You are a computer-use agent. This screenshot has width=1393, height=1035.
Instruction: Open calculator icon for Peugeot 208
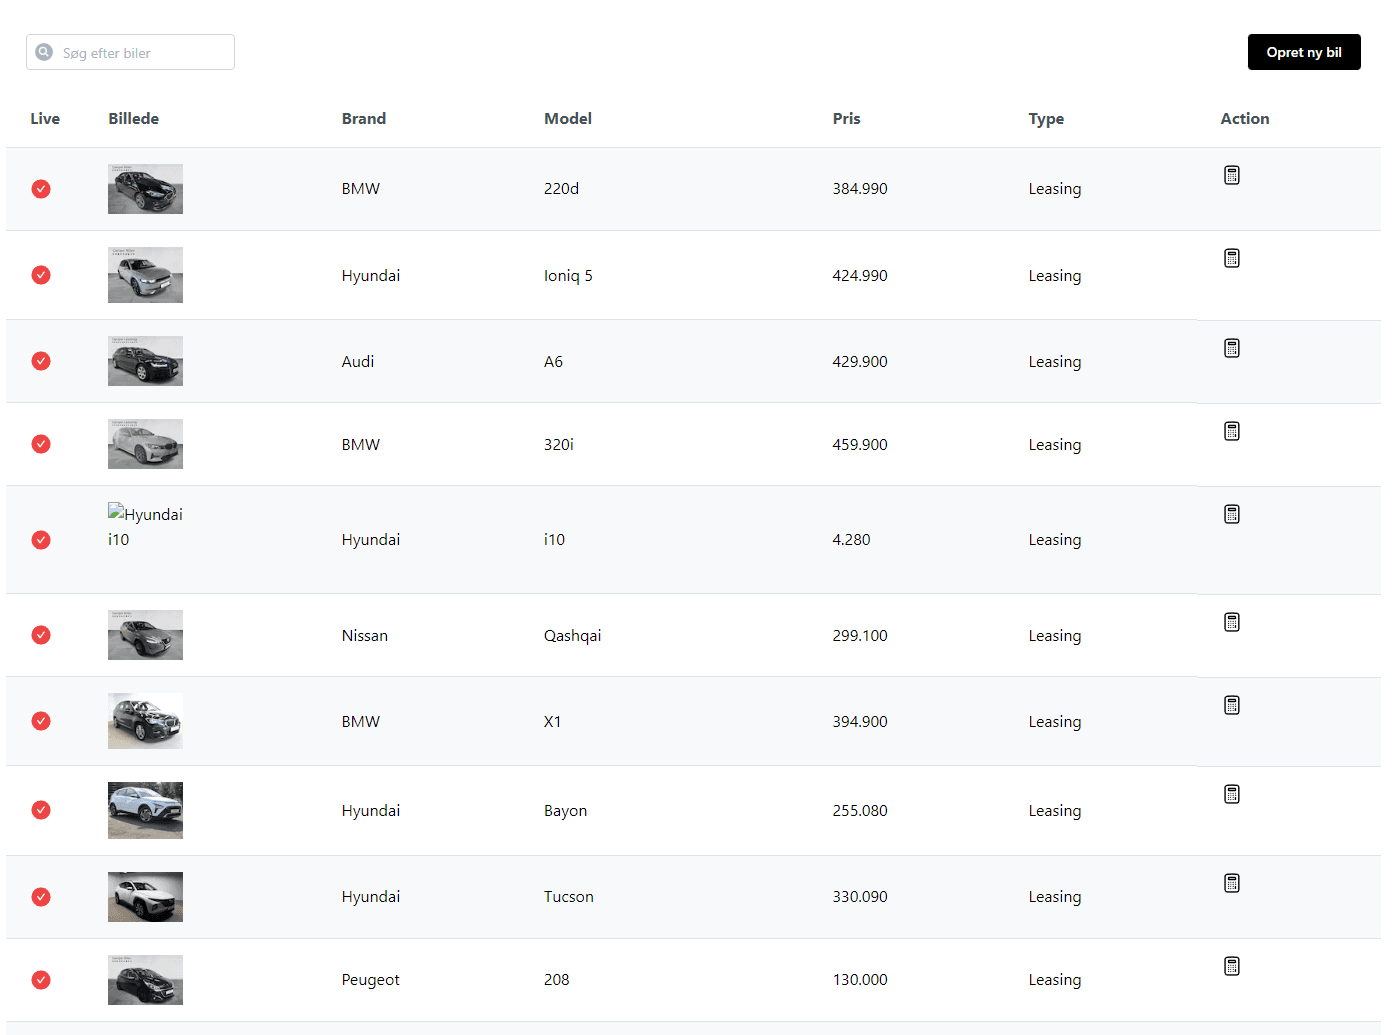[x=1232, y=966]
